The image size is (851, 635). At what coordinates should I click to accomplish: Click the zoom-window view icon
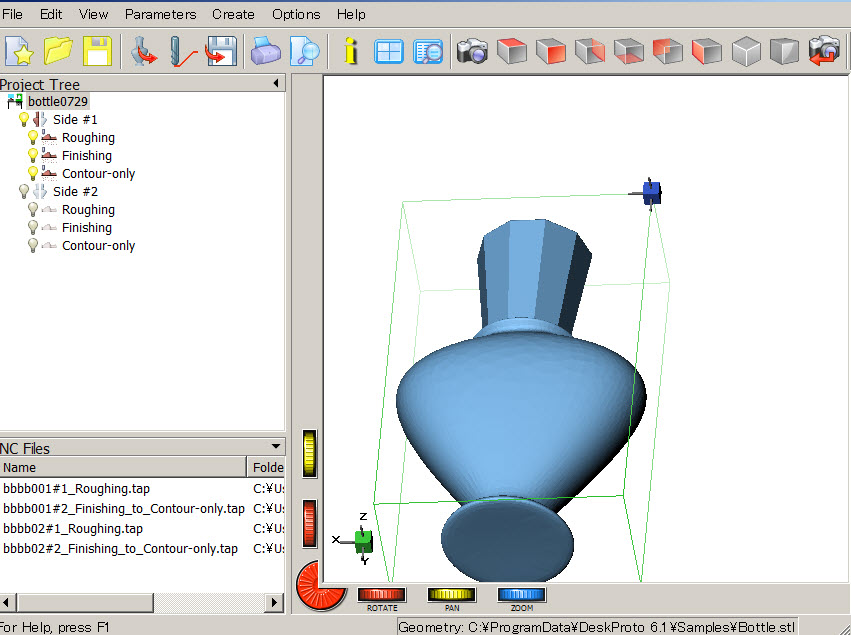click(428, 52)
